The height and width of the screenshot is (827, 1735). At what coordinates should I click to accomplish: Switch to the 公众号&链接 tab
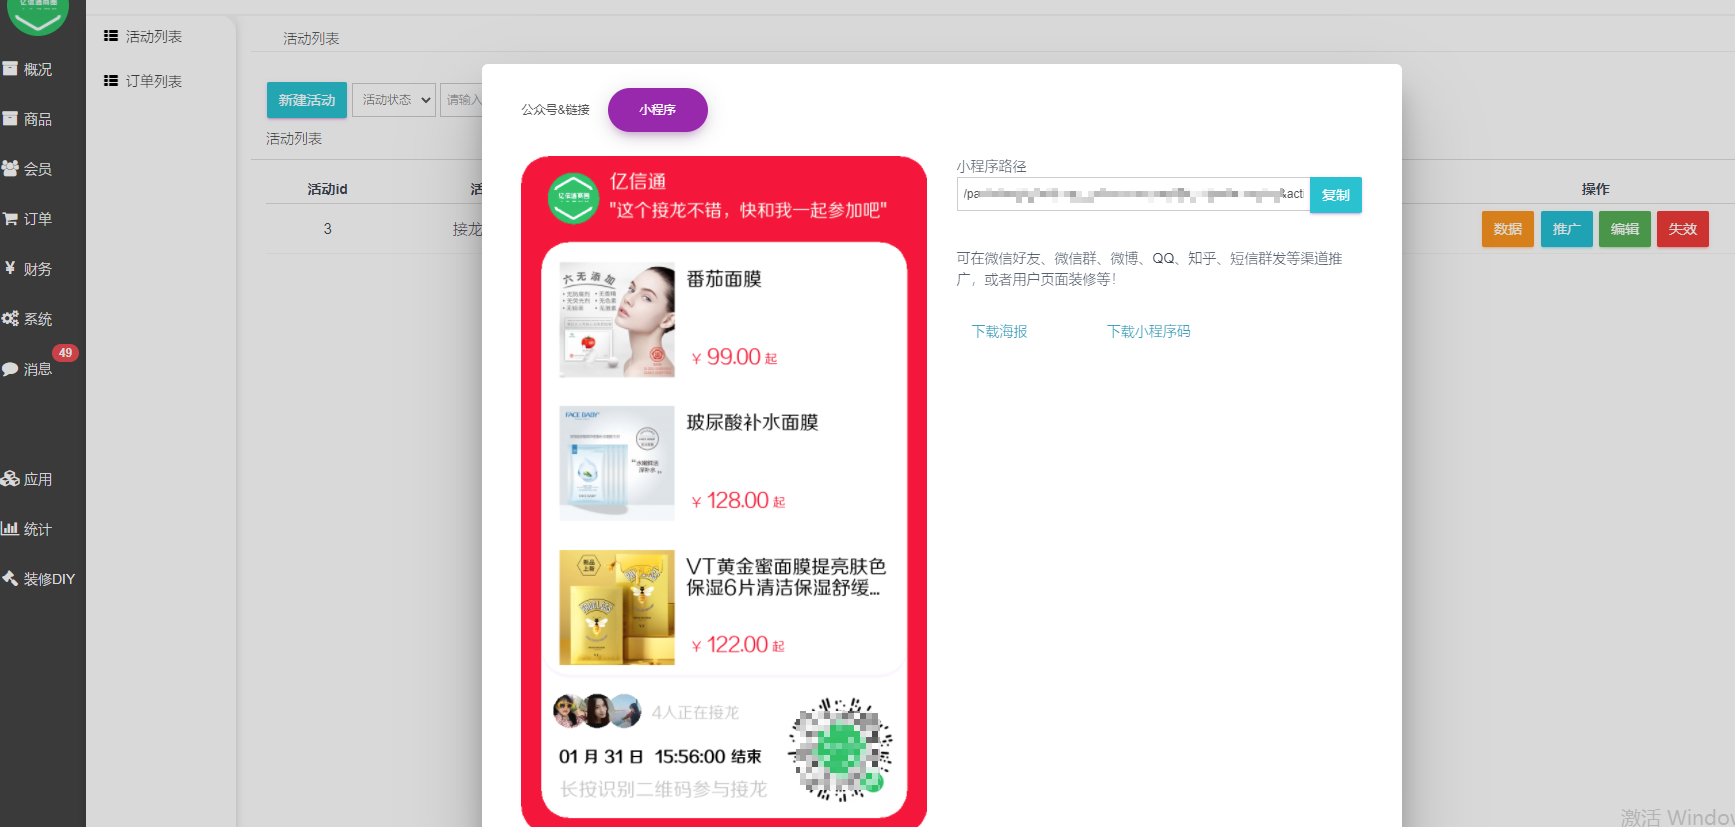coord(555,110)
